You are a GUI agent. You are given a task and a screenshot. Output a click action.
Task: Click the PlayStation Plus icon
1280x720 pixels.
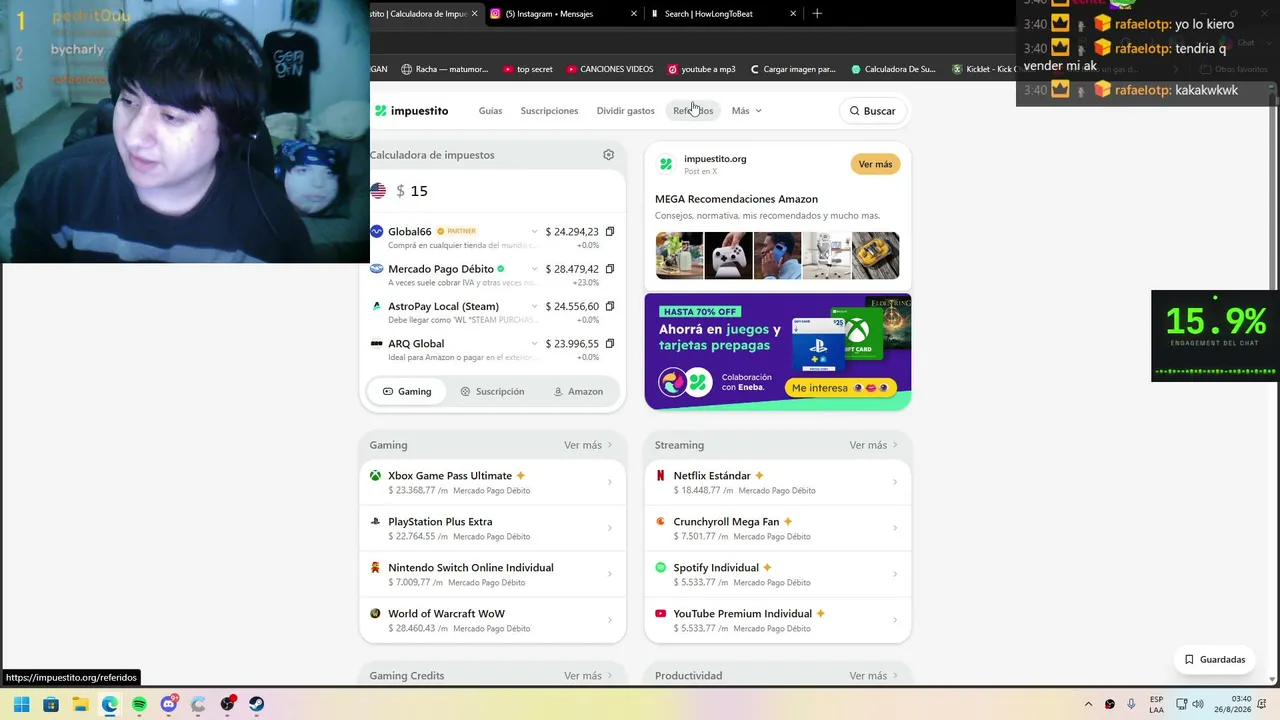click(x=375, y=522)
